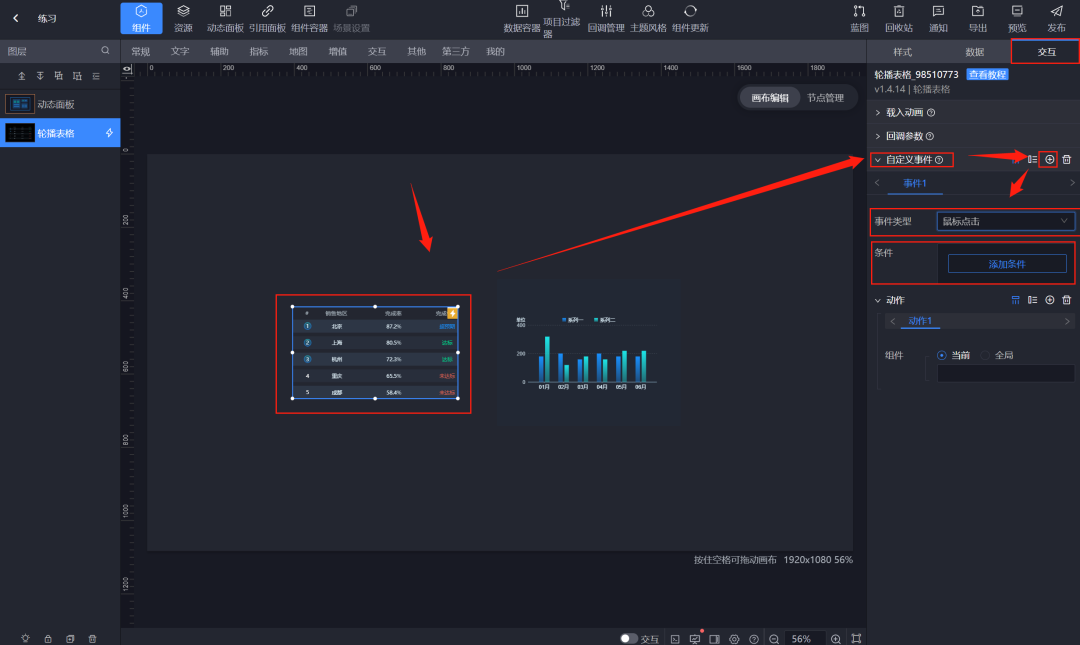Move layer to top icon

(x=21, y=76)
